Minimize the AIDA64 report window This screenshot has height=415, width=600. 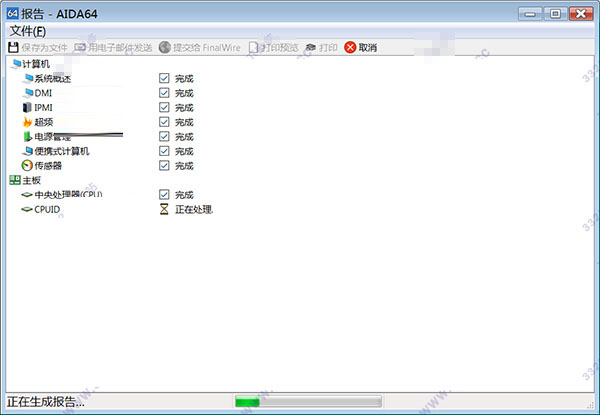pyautogui.click(x=530, y=14)
